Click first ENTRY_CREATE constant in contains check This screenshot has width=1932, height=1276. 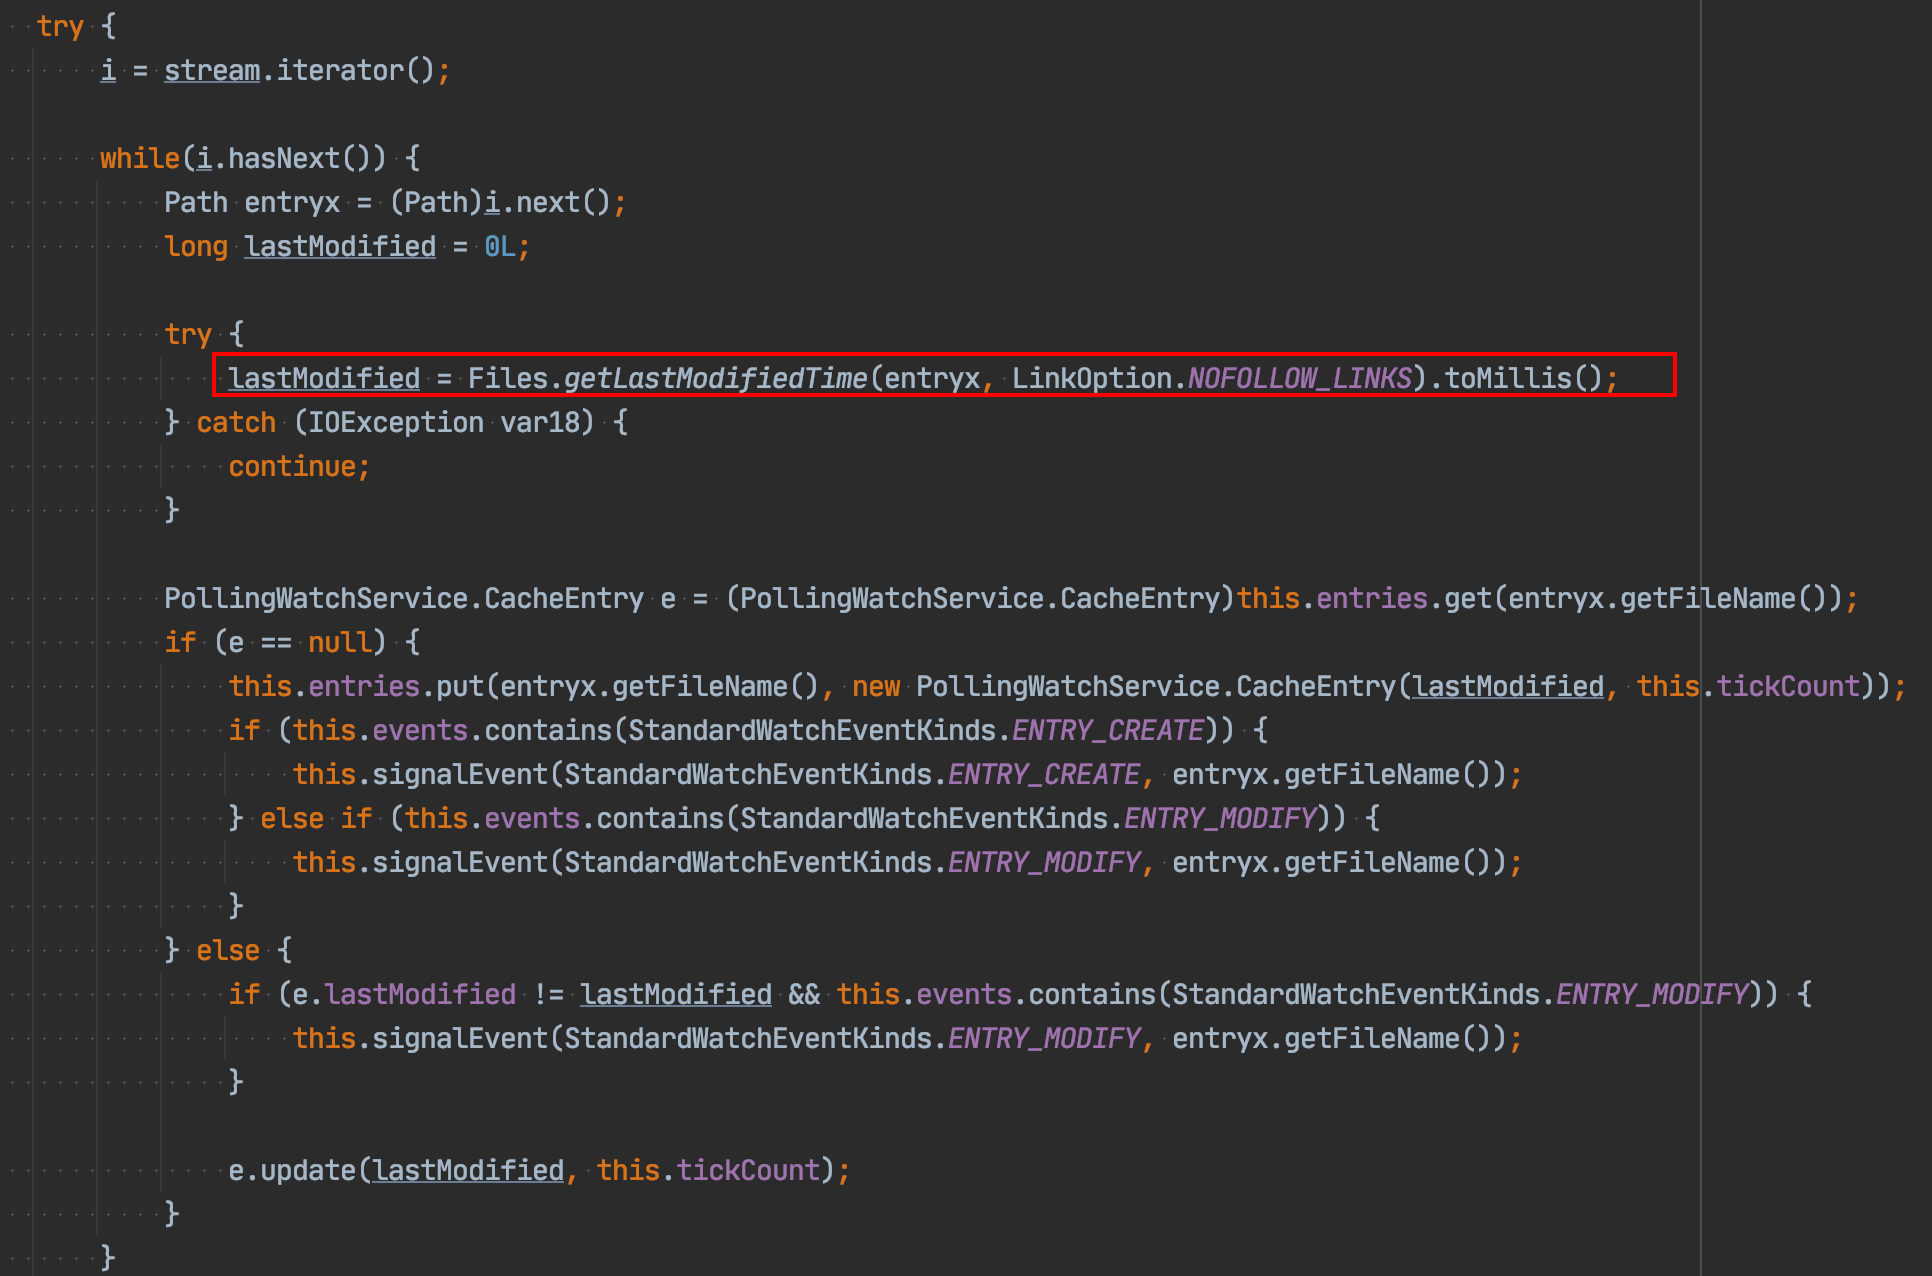click(1108, 730)
